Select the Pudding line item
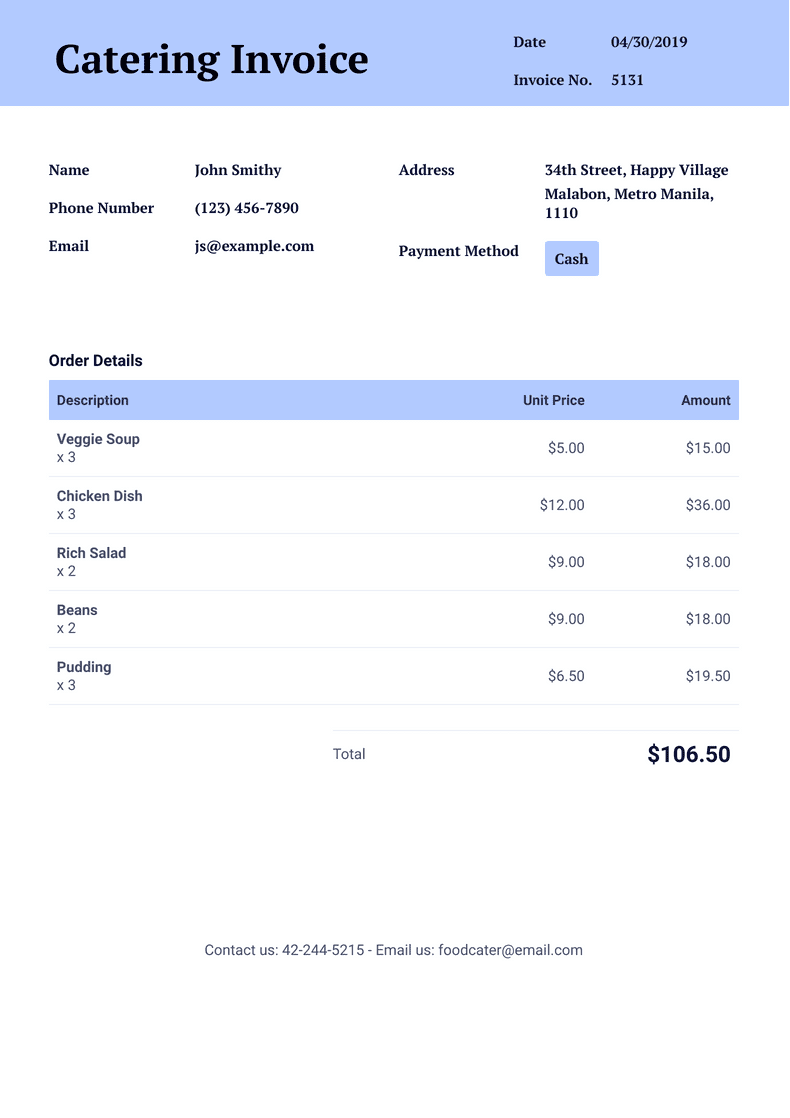This screenshot has height=1118, width=790. click(84, 667)
